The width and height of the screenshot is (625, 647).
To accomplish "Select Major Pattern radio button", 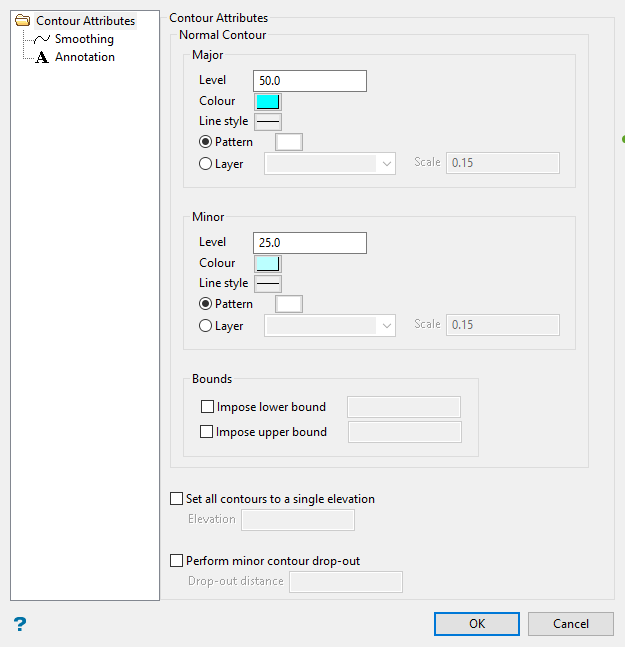I will [205, 142].
